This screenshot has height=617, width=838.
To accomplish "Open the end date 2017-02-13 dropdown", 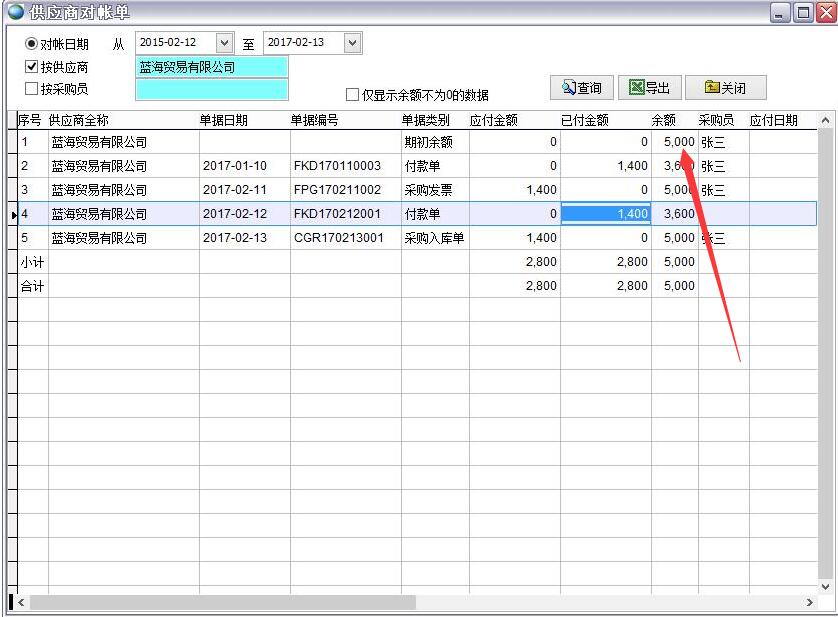I will 352,43.
